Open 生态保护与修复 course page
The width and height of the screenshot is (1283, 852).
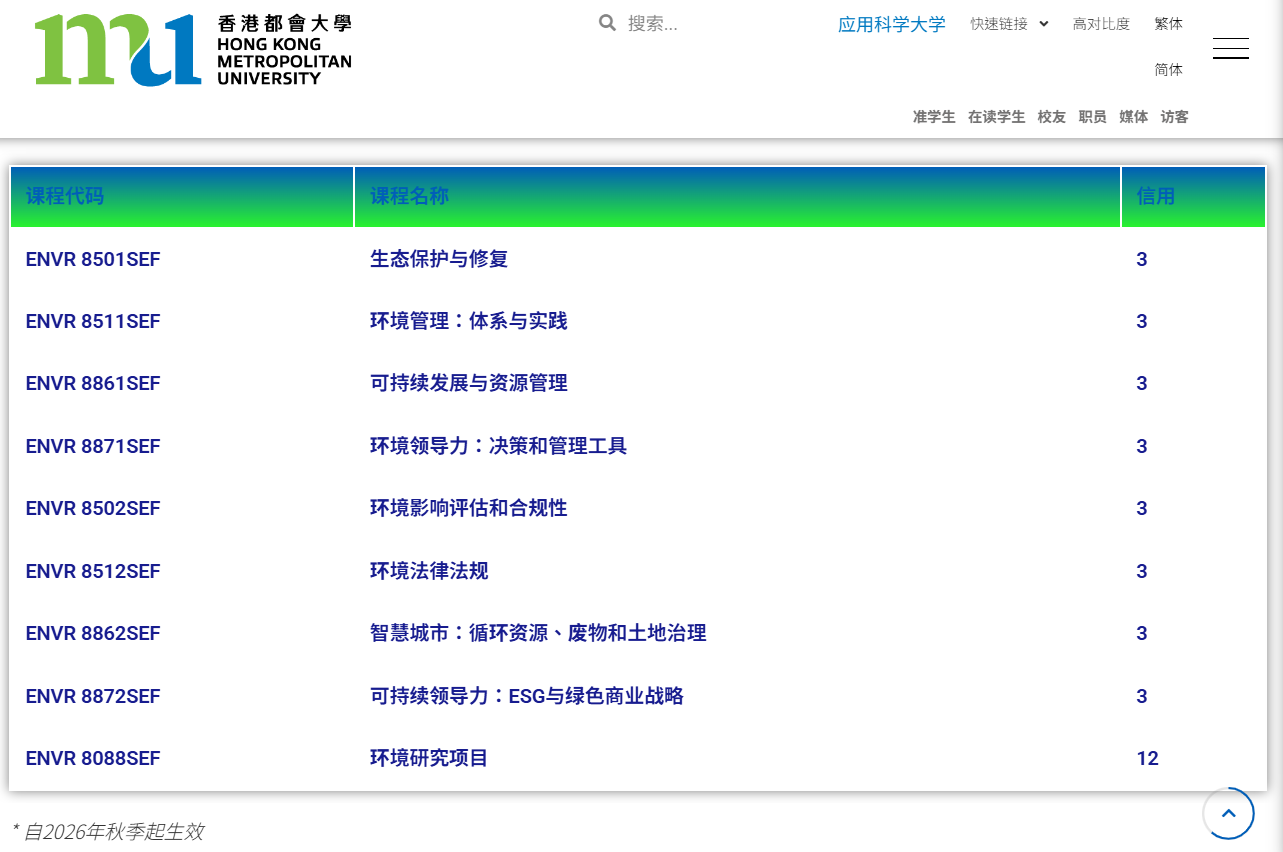tap(437, 259)
